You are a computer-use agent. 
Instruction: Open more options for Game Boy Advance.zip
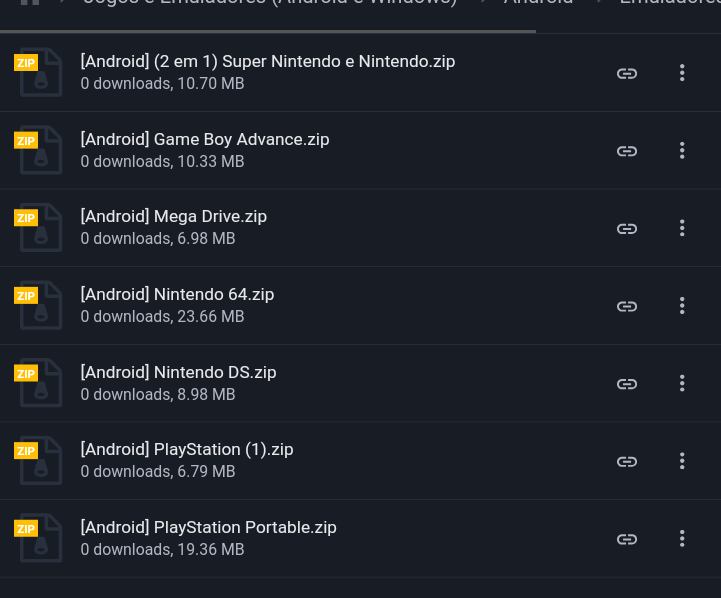pos(682,150)
